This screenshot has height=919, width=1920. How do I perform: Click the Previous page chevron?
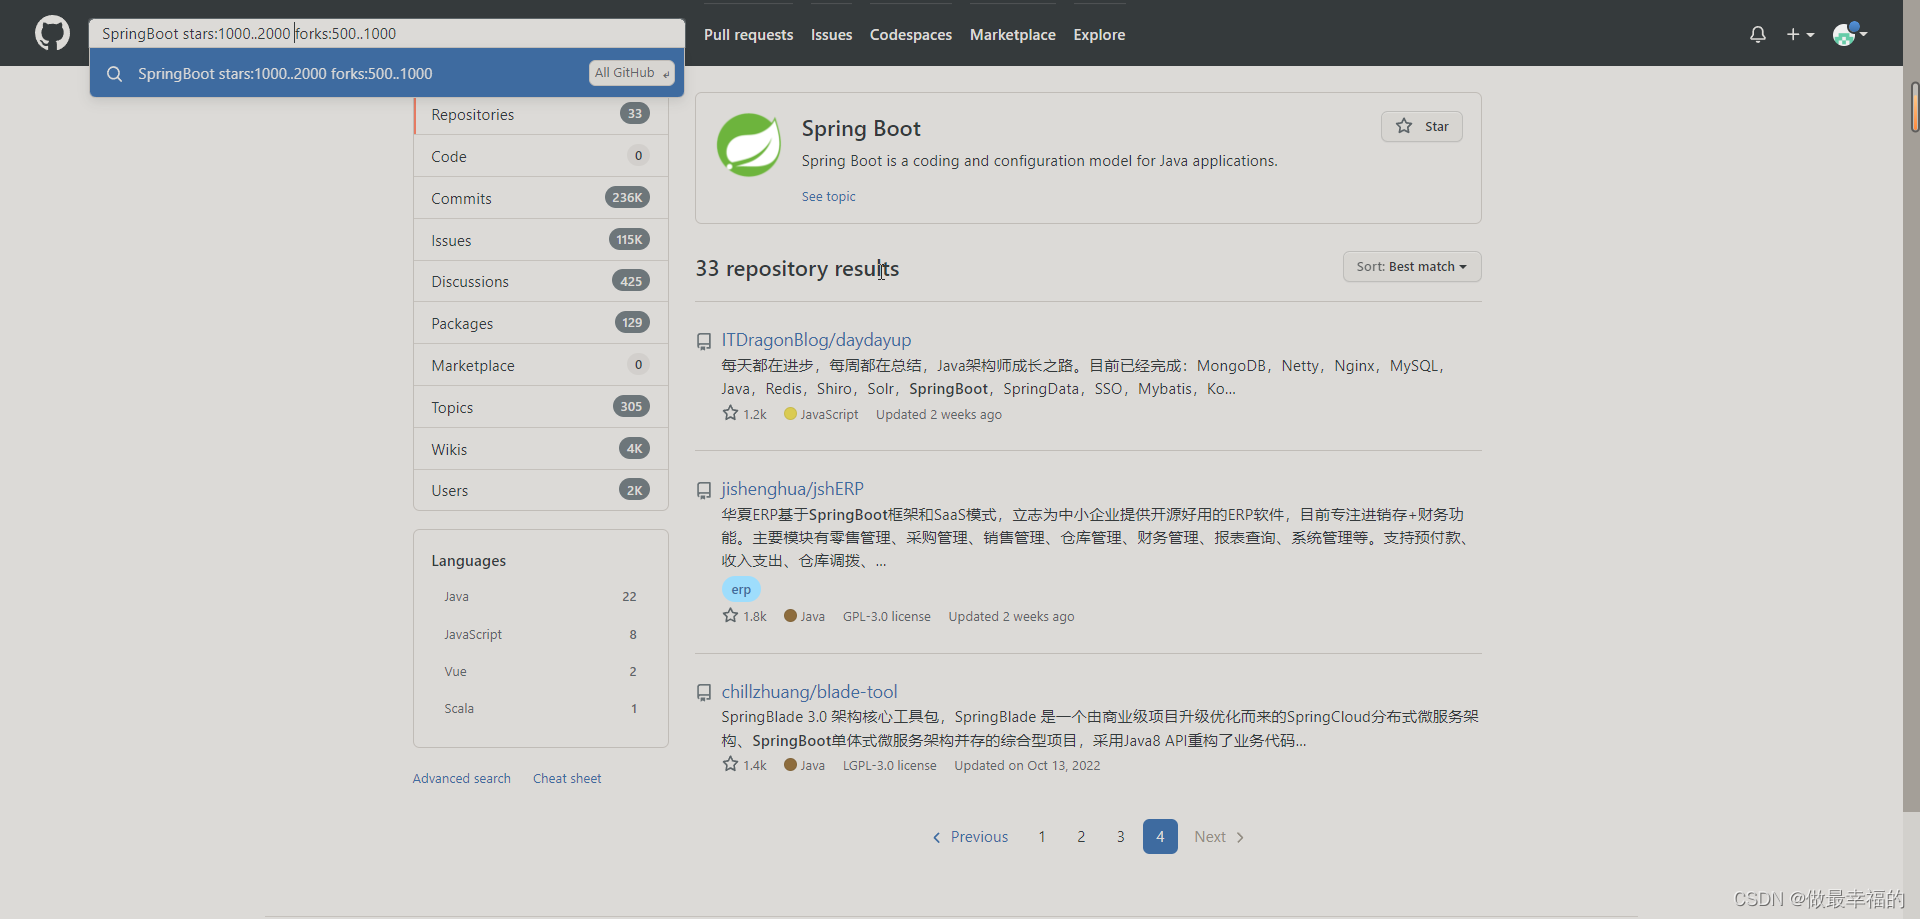[x=937, y=838]
